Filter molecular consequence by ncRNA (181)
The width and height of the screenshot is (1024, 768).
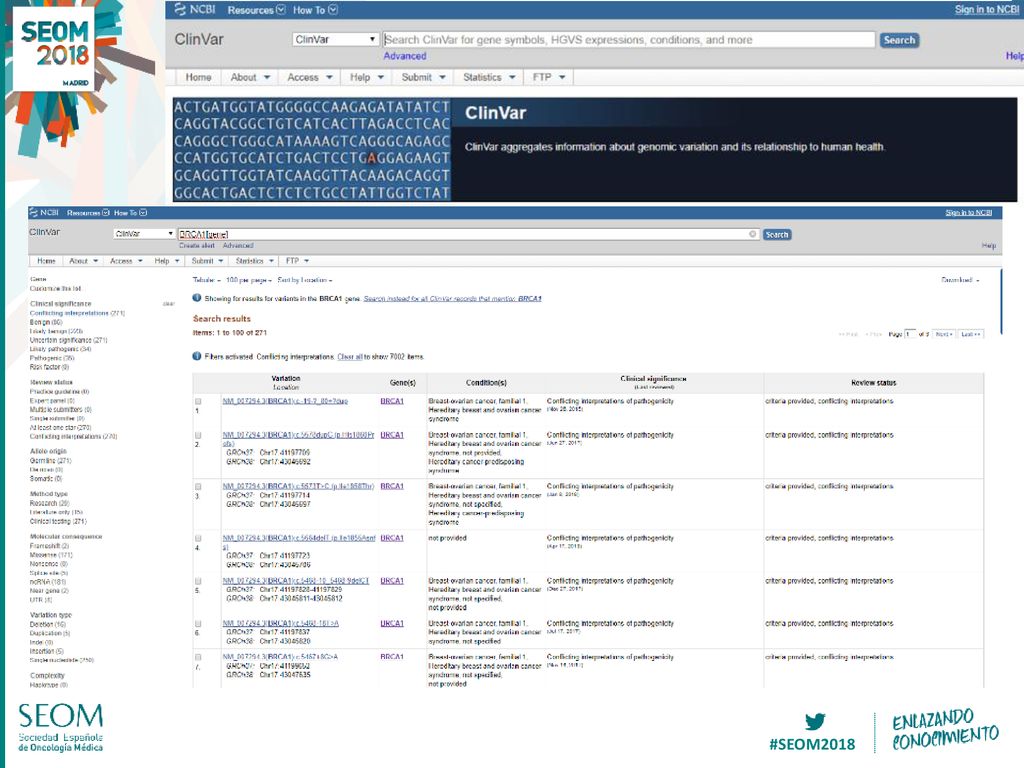pyautogui.click(x=48, y=582)
